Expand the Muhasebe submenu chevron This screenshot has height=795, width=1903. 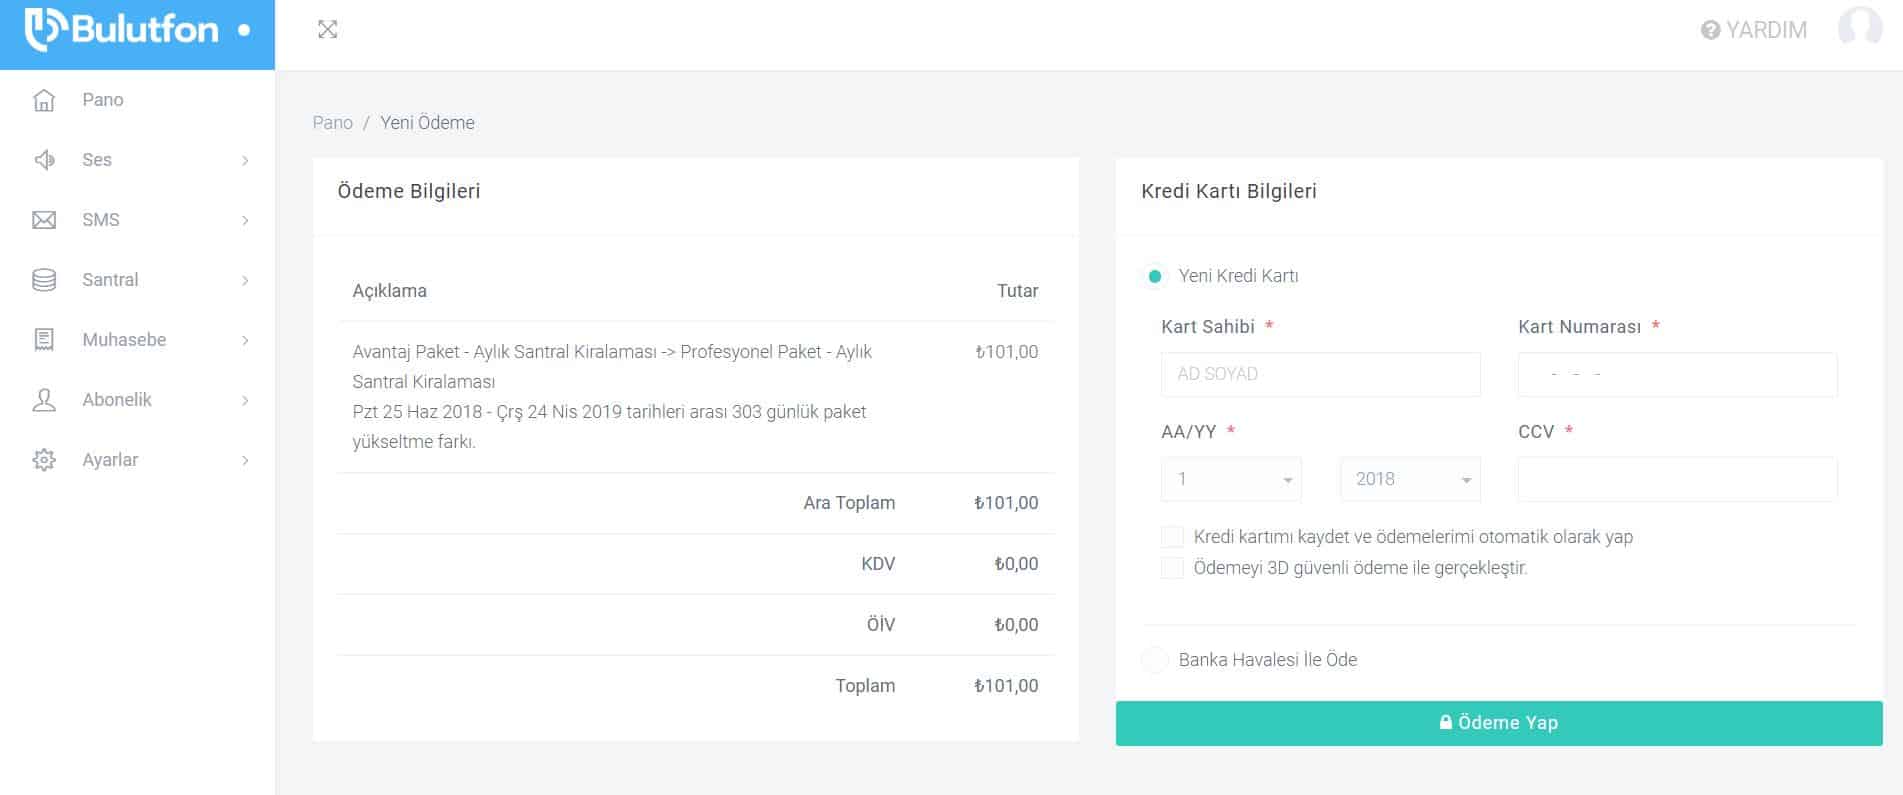point(245,340)
